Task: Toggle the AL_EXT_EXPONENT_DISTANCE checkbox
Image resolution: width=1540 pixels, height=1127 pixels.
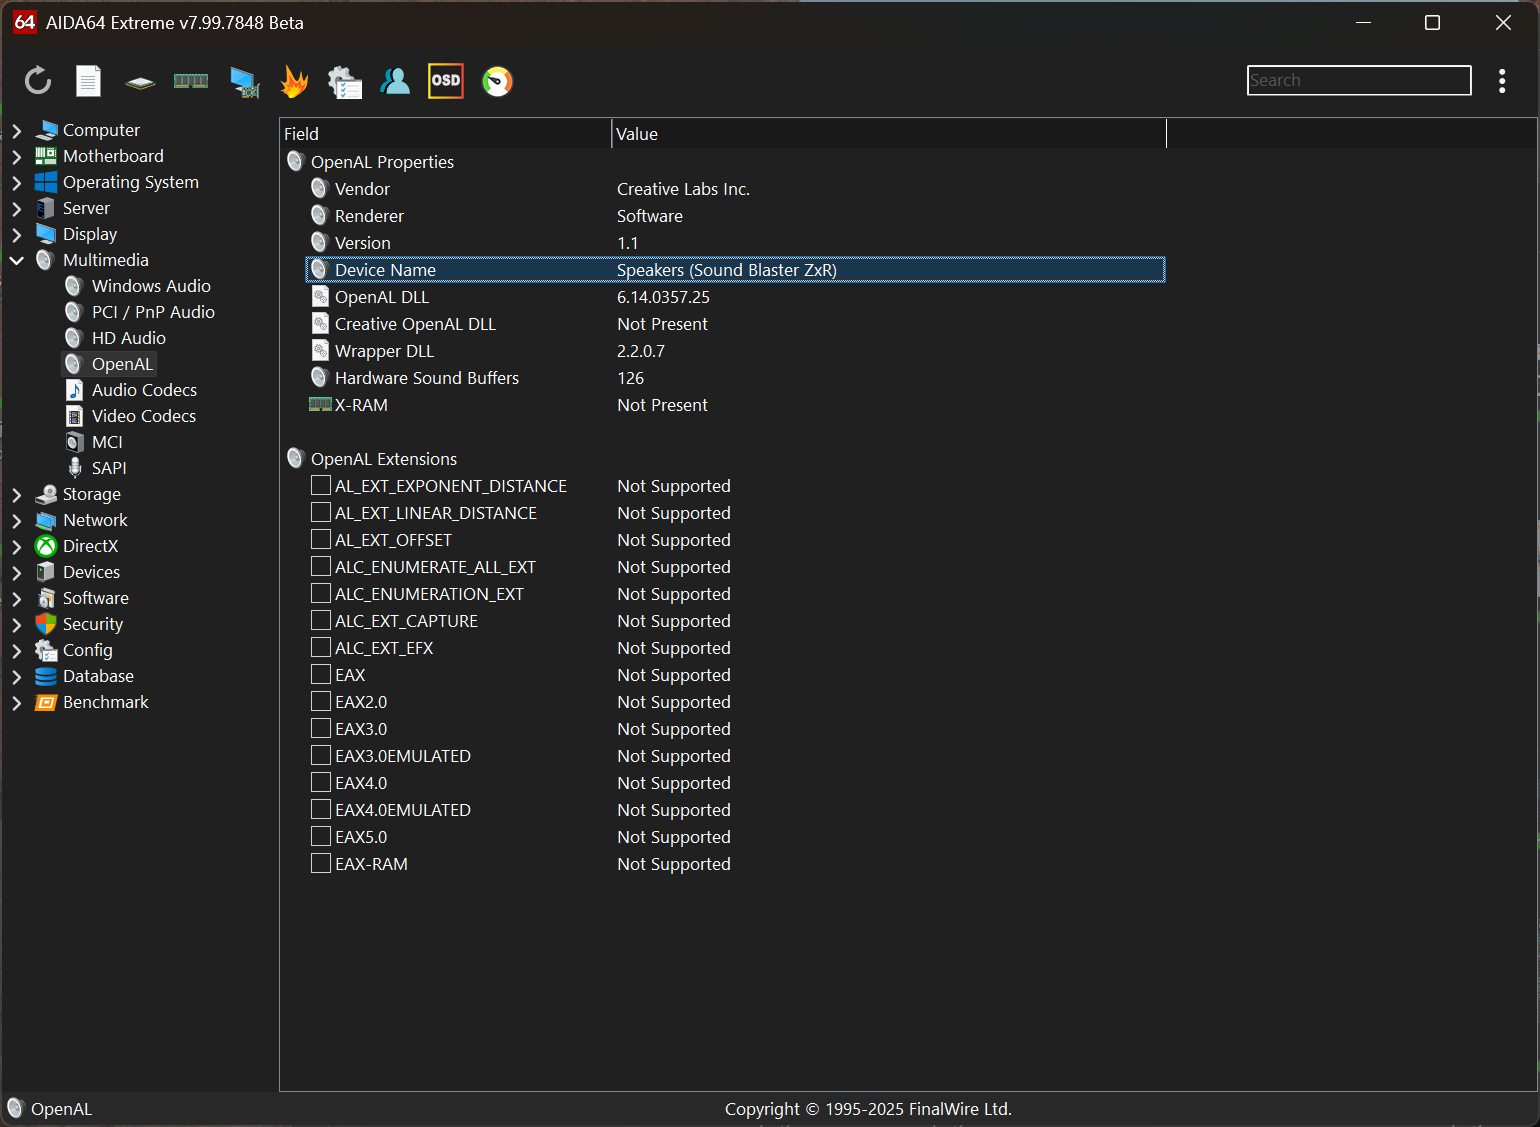Action: [321, 485]
